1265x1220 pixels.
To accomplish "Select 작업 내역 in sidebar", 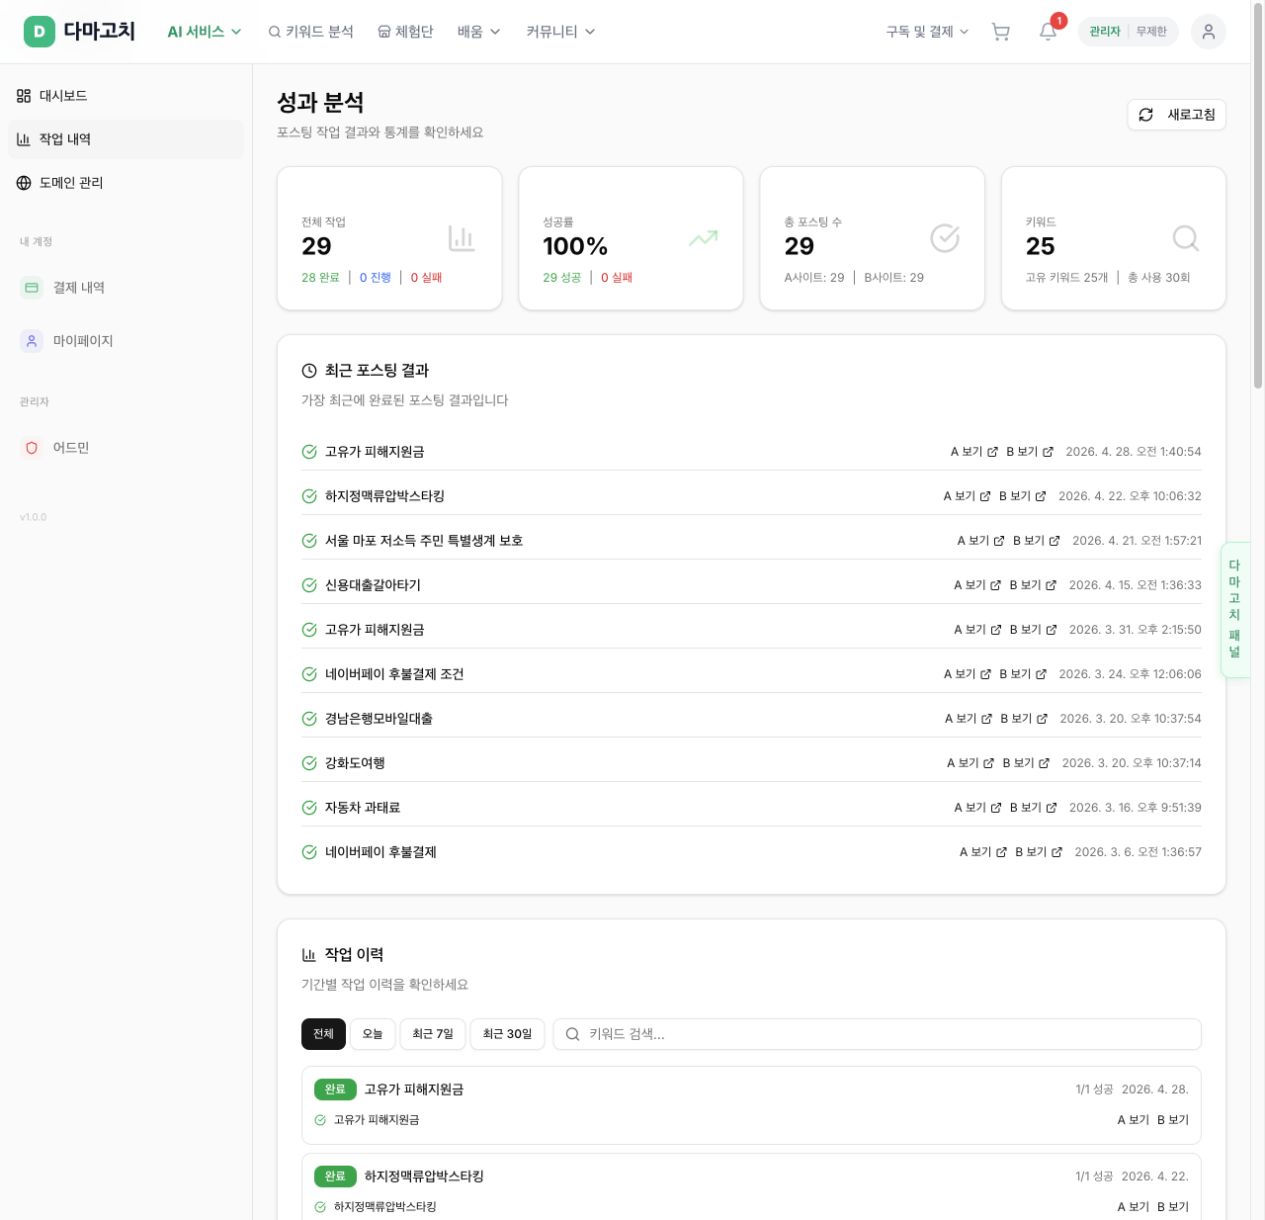I will (x=126, y=139).
